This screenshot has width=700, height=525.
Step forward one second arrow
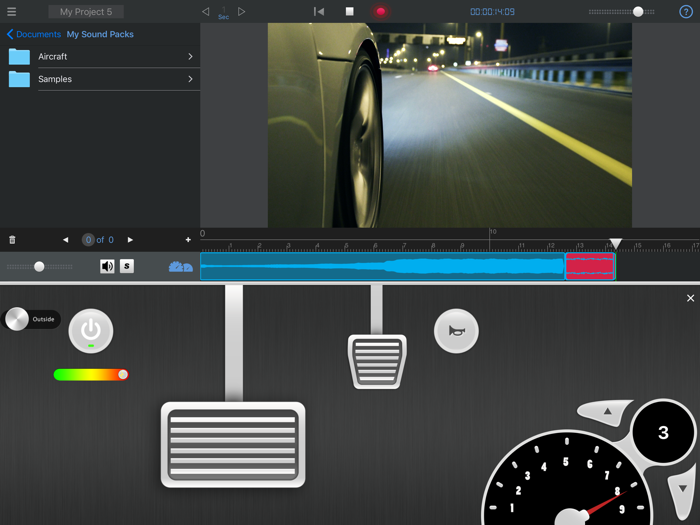pyautogui.click(x=242, y=12)
